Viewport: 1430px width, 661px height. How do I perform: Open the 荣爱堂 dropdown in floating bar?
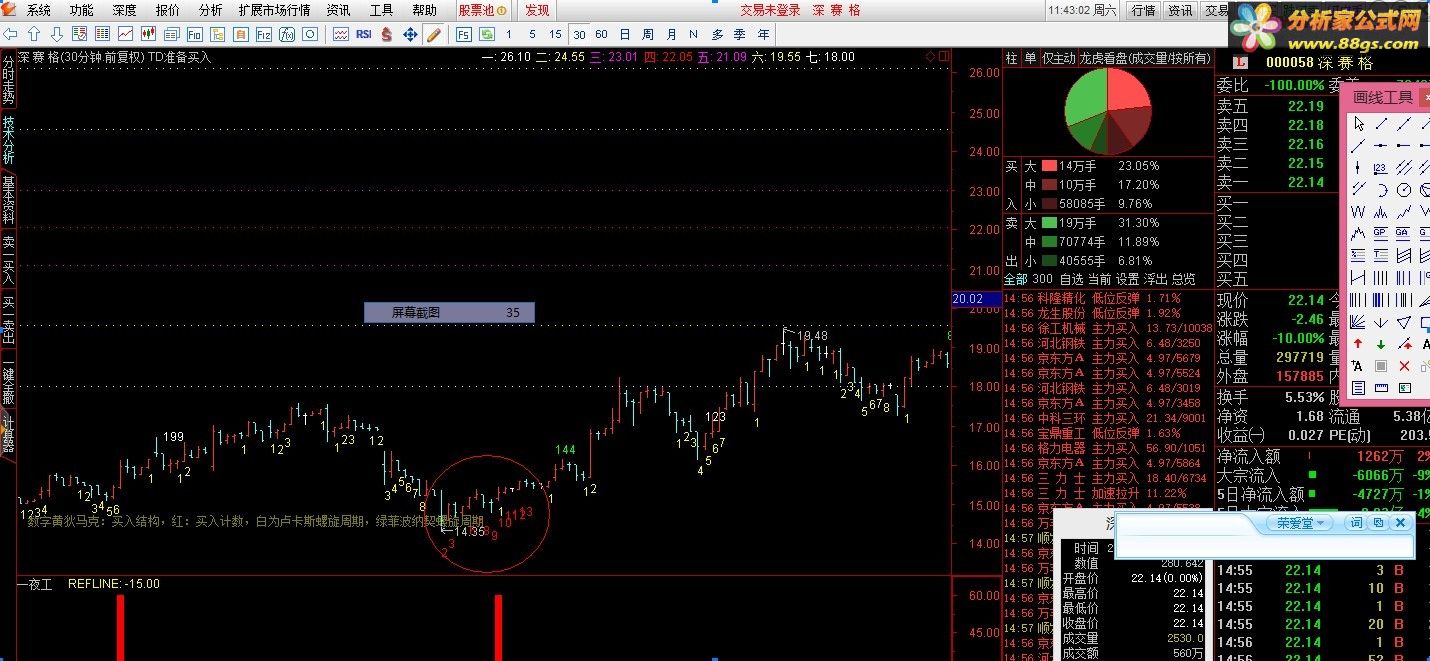coord(1300,523)
